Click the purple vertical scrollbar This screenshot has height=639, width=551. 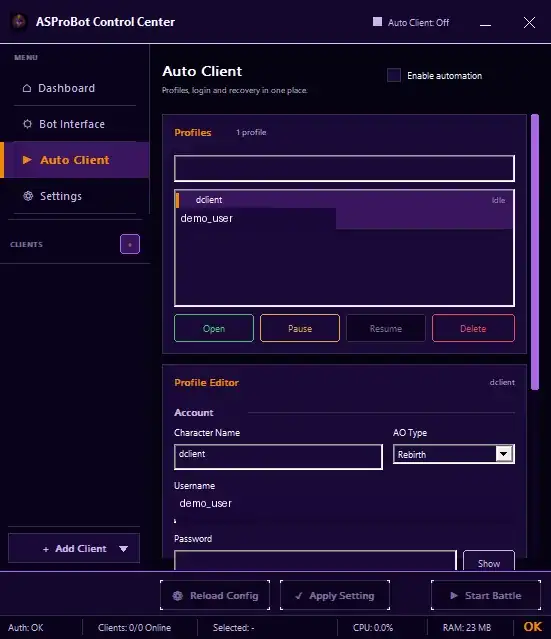click(x=535, y=252)
